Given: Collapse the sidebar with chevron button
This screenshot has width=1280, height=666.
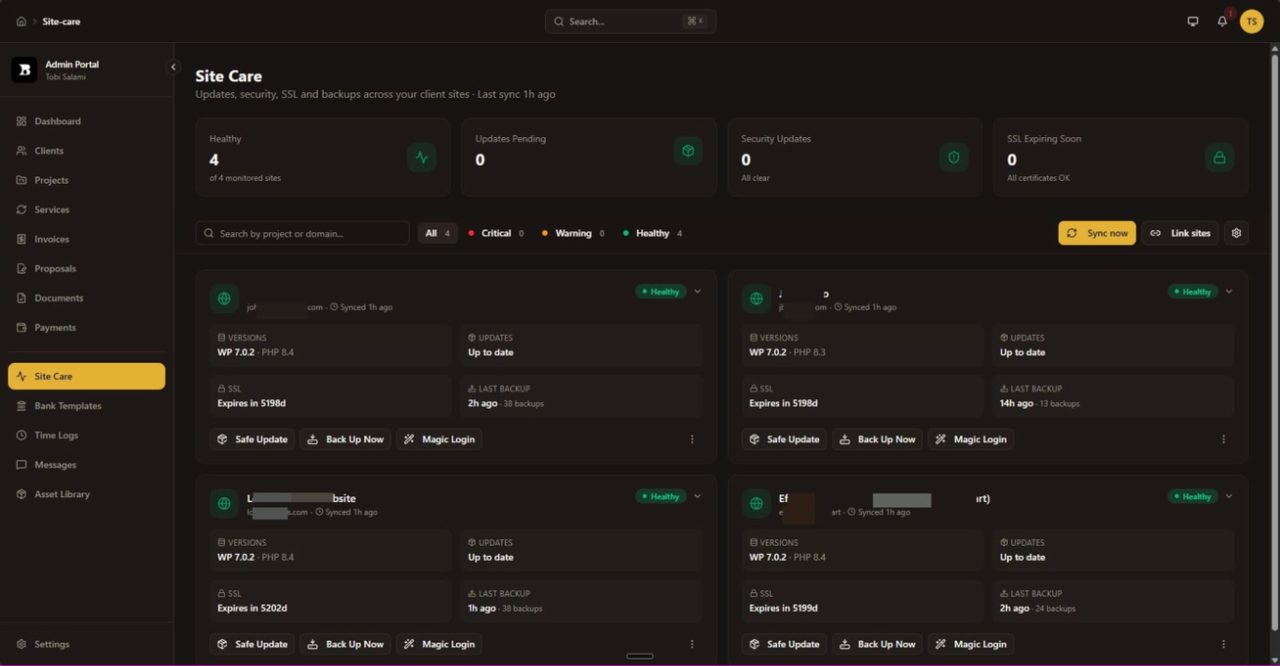Looking at the screenshot, I should tap(173, 67).
